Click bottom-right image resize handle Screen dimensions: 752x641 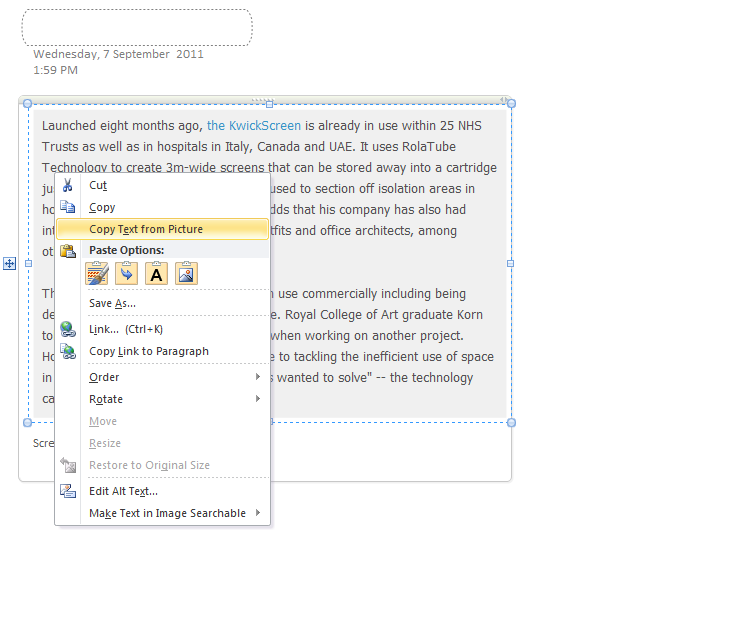click(x=511, y=422)
